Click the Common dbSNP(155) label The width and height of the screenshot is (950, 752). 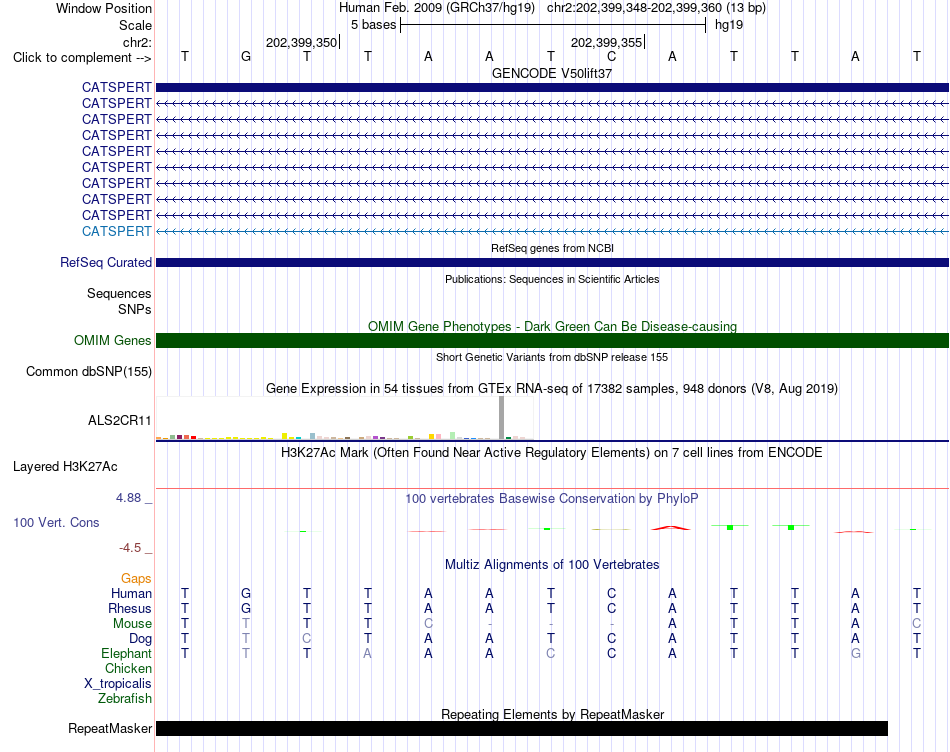point(88,371)
